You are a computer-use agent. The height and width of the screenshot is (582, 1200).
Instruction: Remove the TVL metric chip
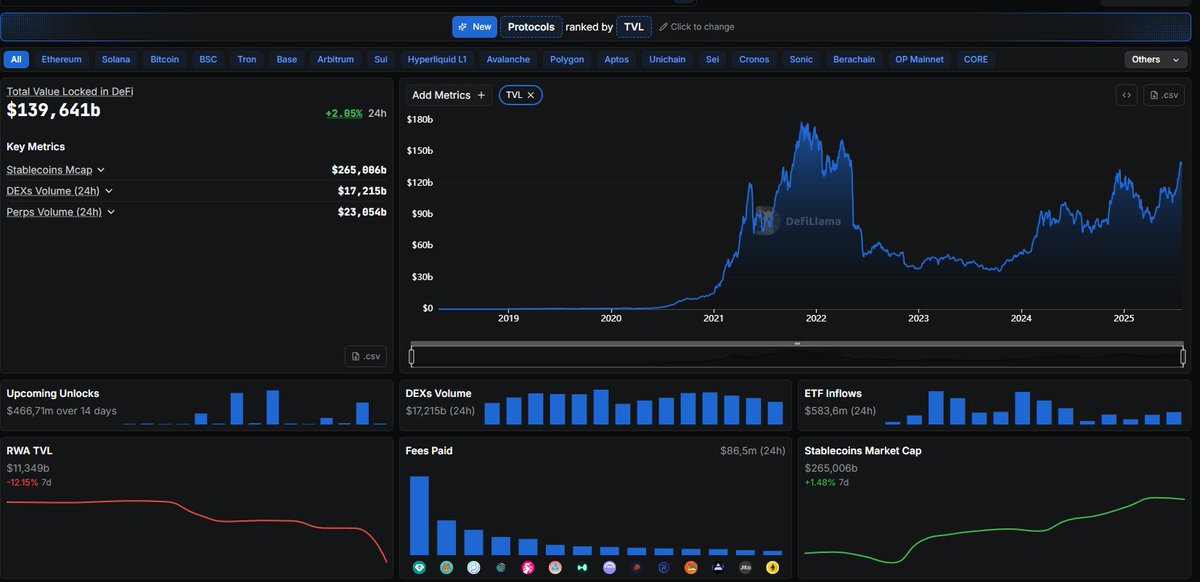(x=531, y=95)
